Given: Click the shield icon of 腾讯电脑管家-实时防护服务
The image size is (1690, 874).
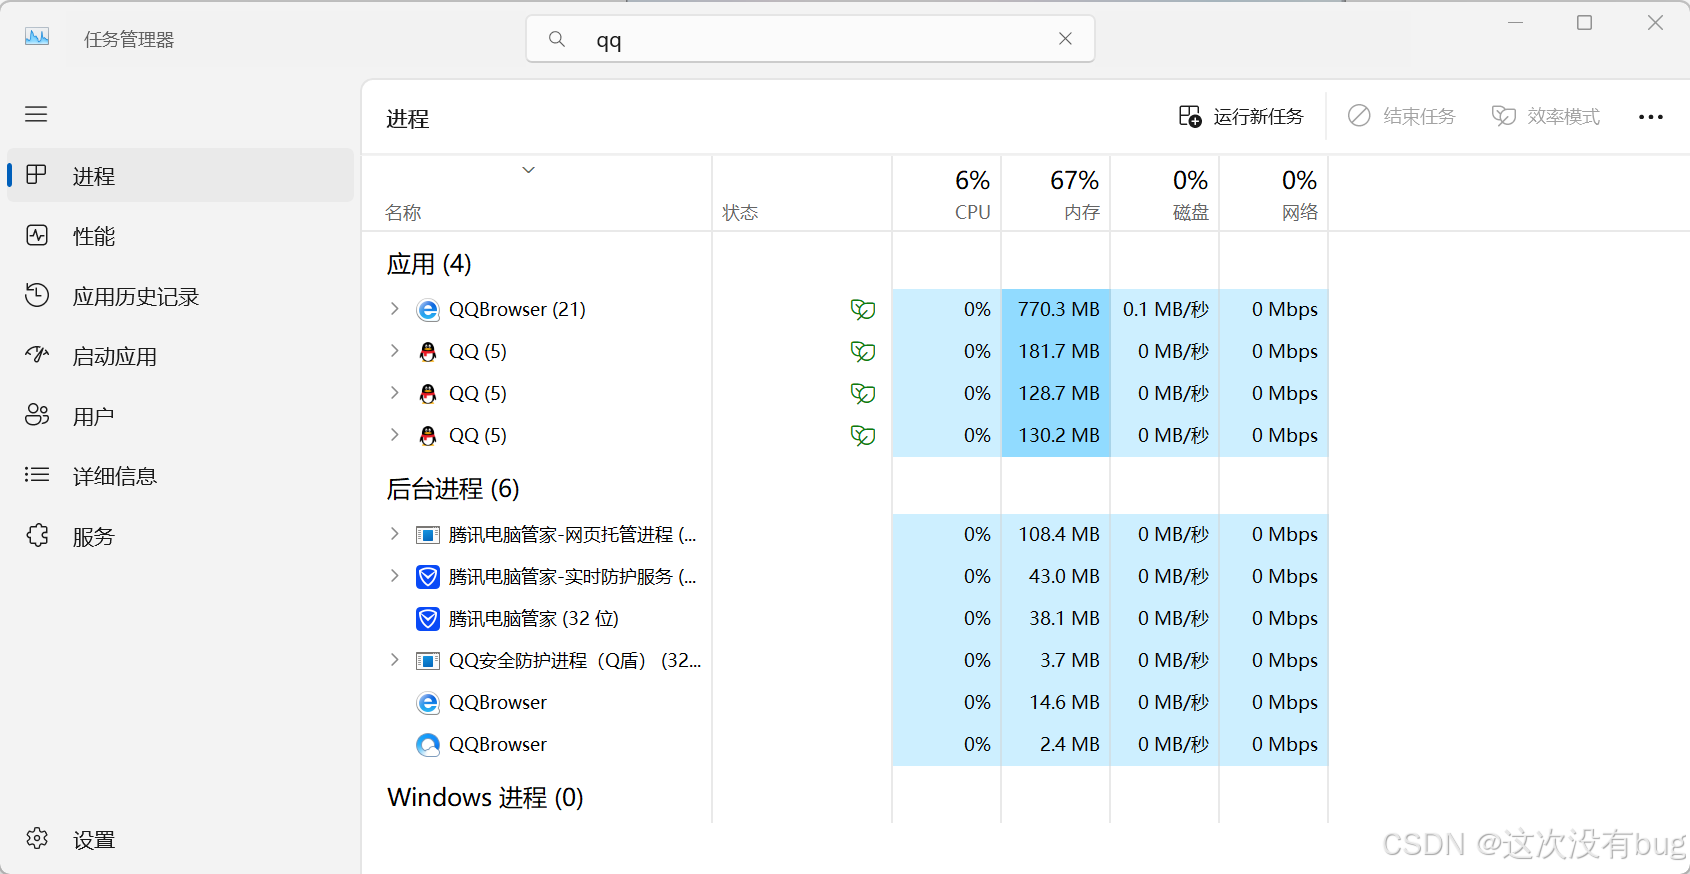Looking at the screenshot, I should pyautogui.click(x=428, y=577).
